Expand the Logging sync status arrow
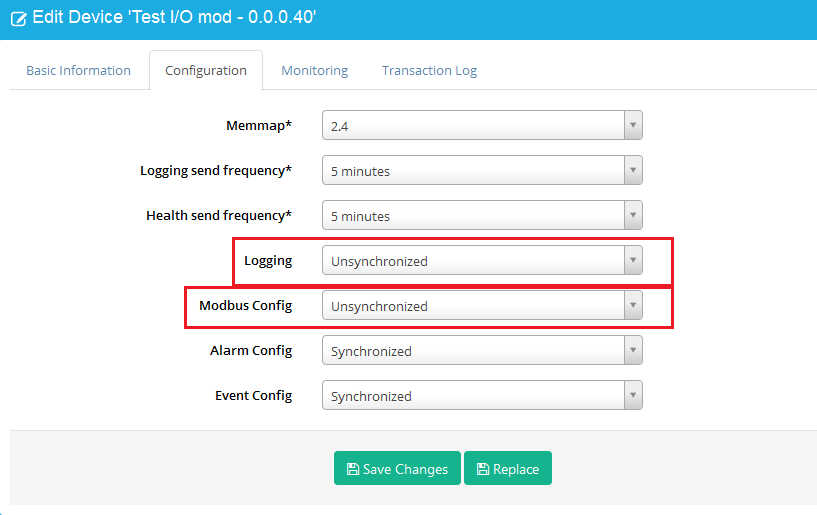The image size is (817, 515). click(633, 260)
